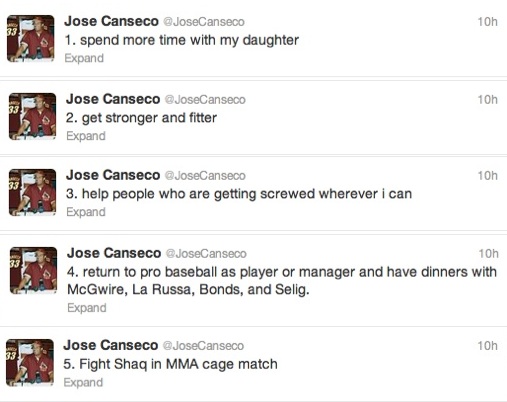The width and height of the screenshot is (507, 402).
Task: Expand the 'spend more time with my daughter' tweet
Action: pos(84,58)
